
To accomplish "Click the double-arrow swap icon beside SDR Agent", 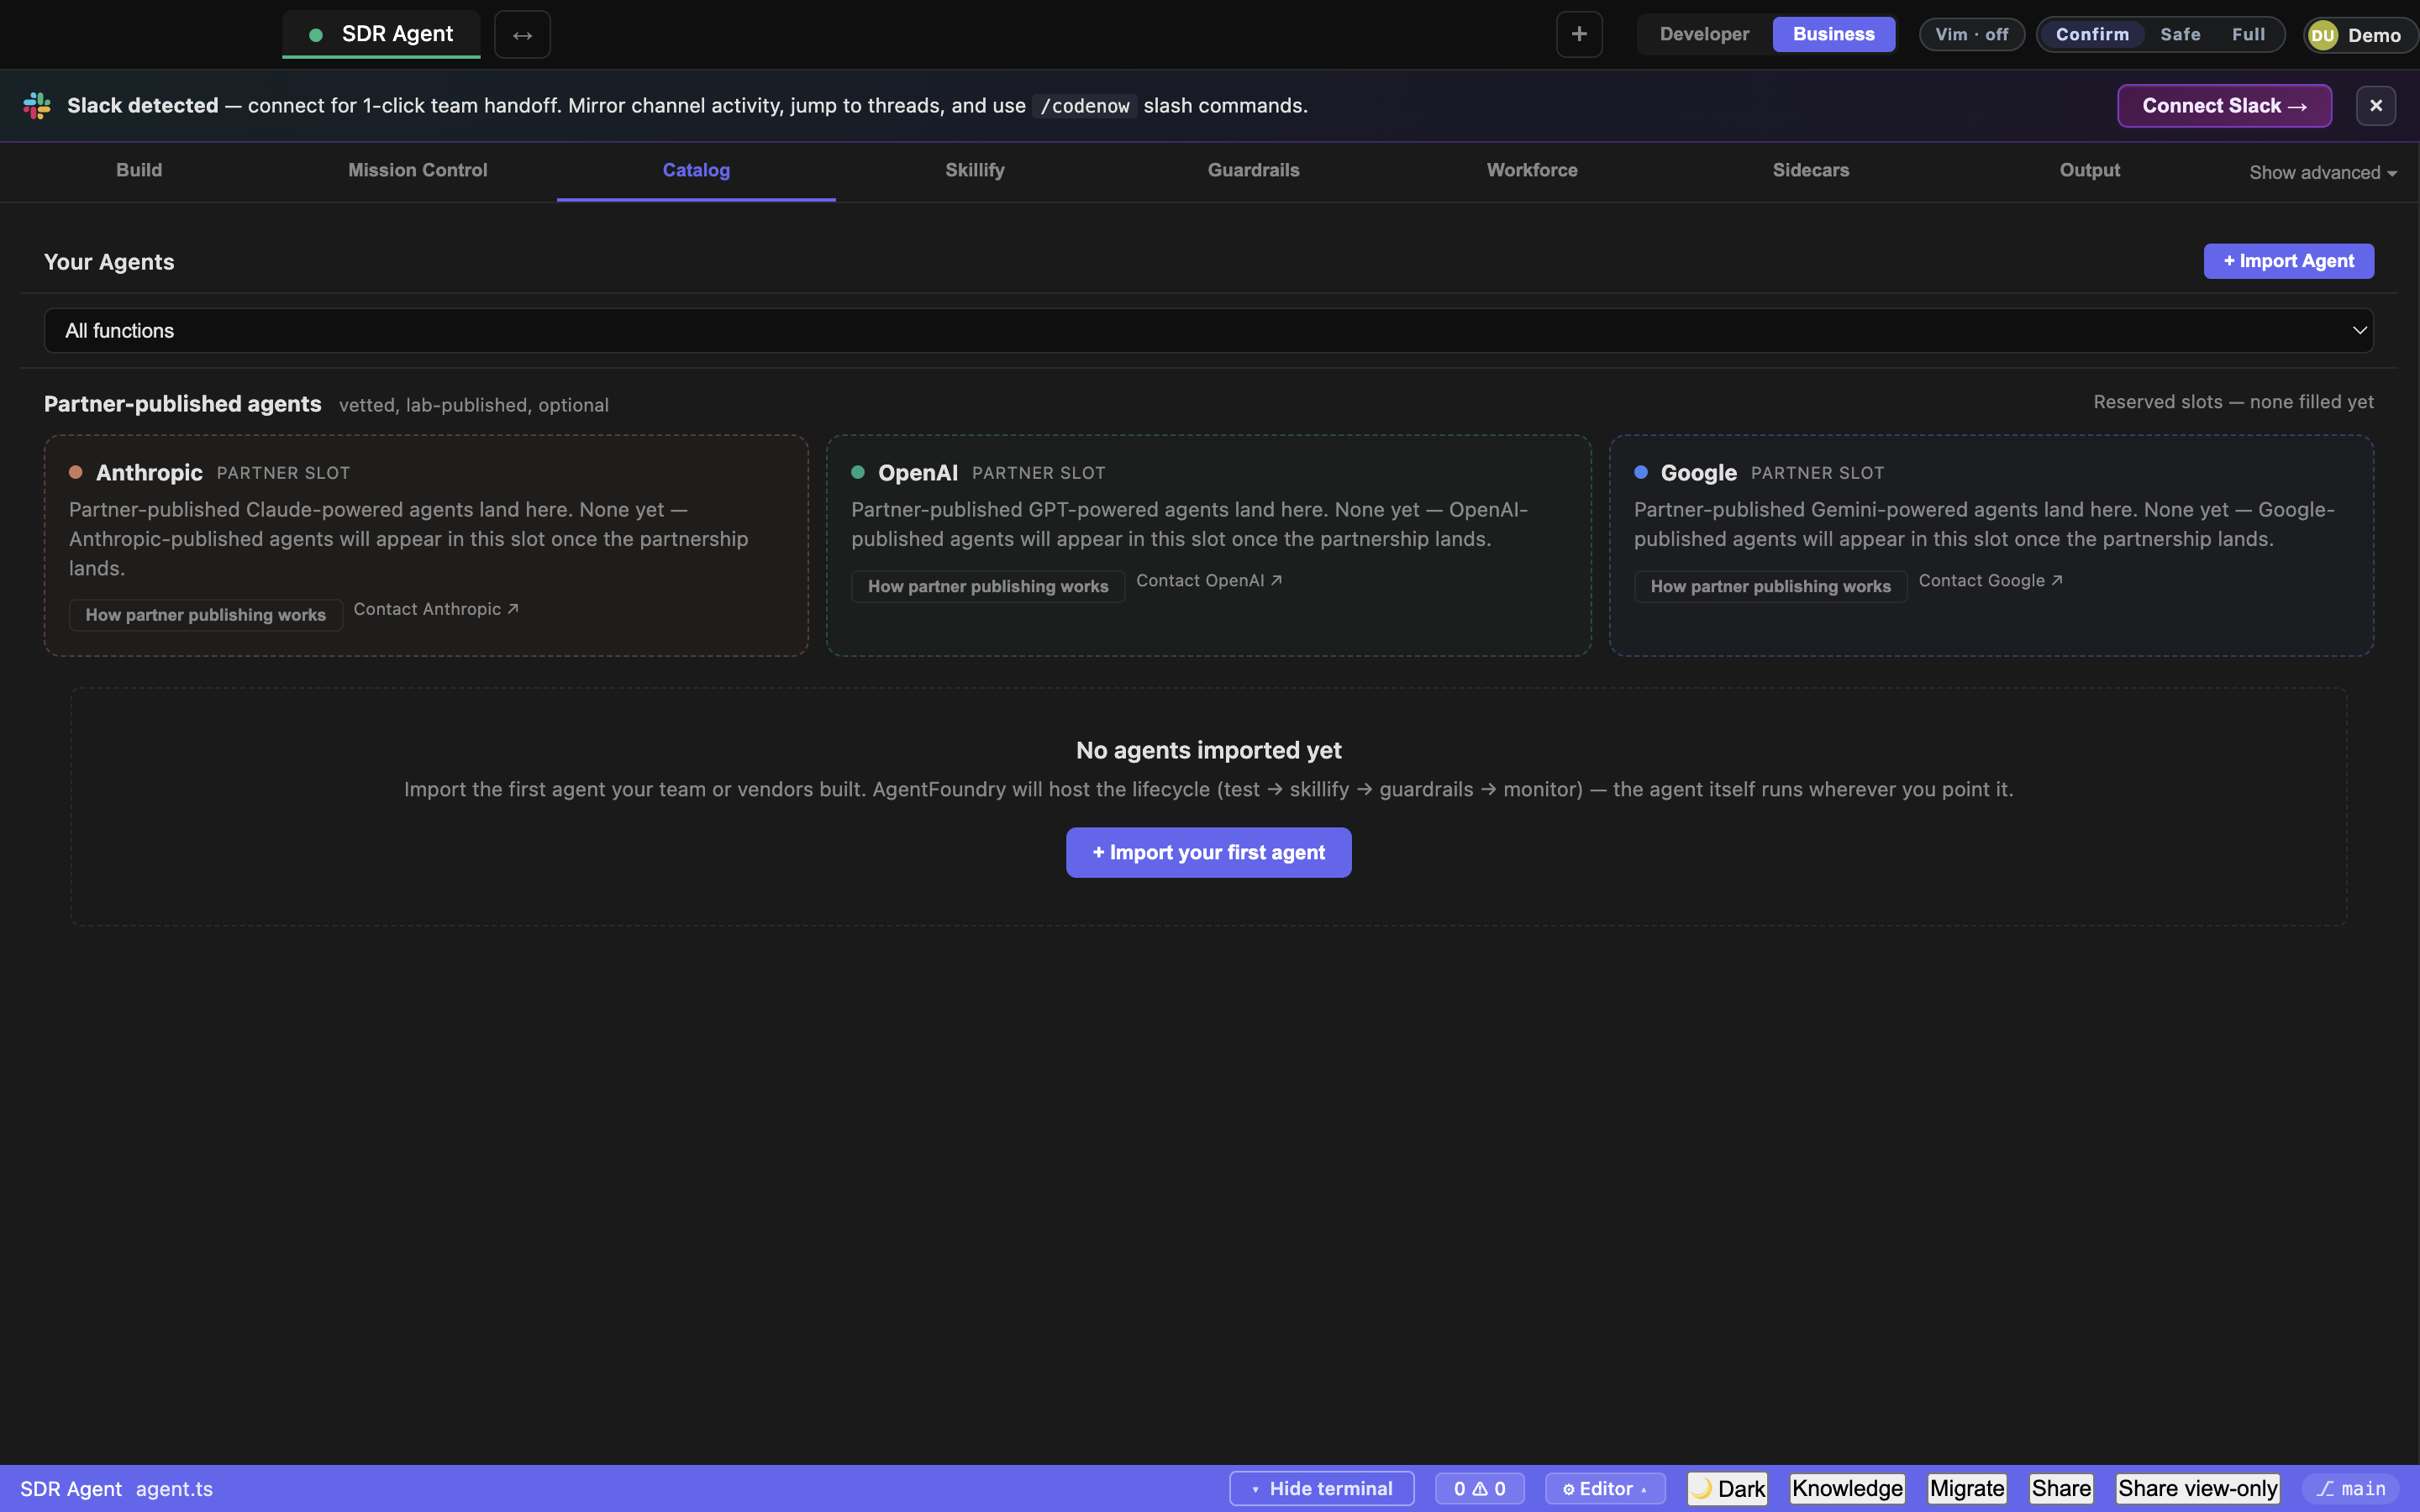I will 522,35.
